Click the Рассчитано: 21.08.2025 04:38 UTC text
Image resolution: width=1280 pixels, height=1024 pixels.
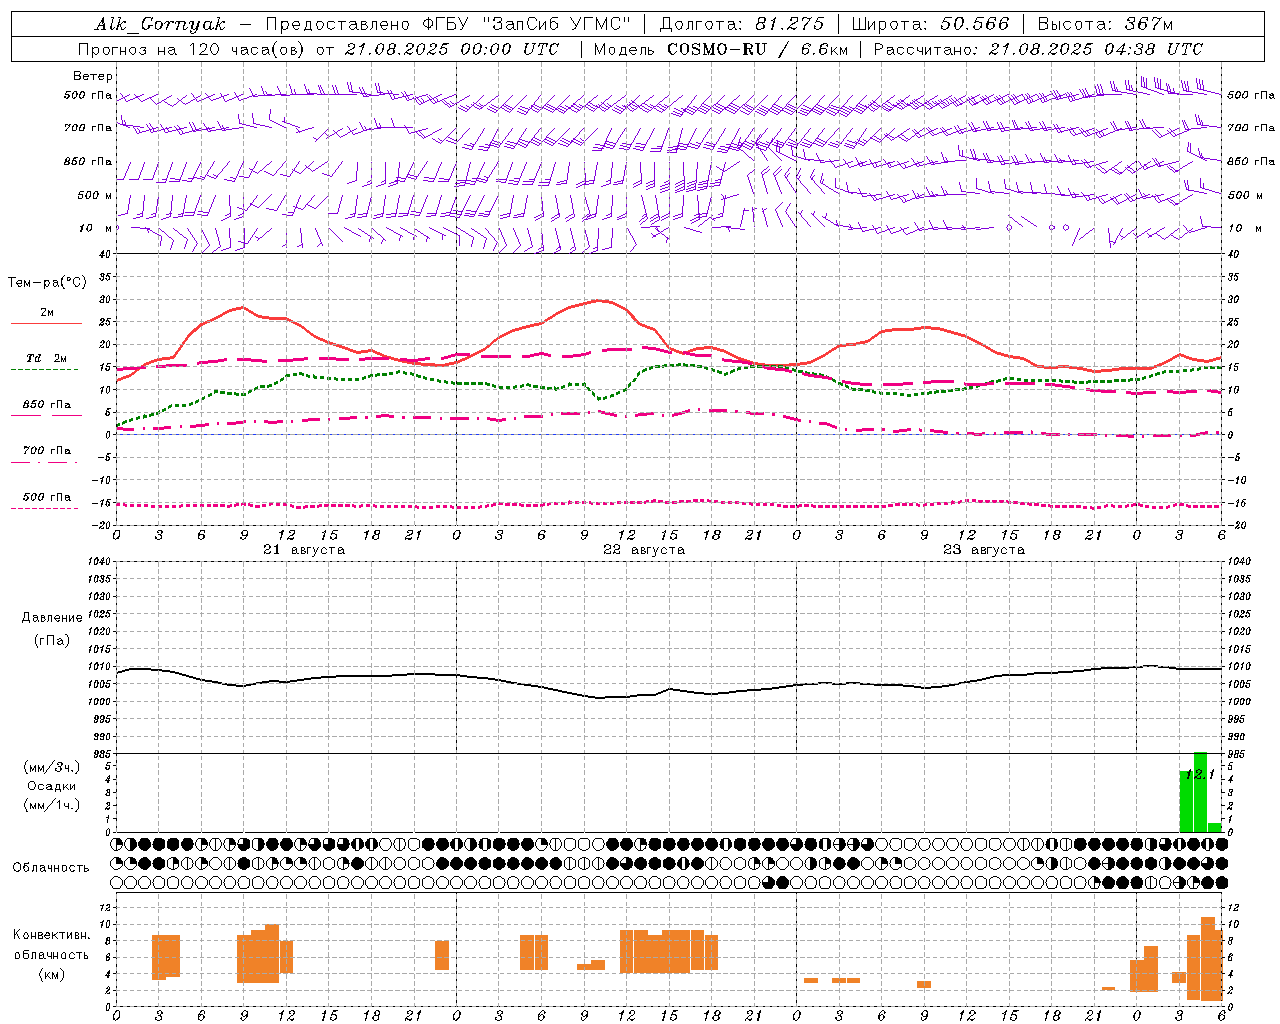coord(1038,49)
